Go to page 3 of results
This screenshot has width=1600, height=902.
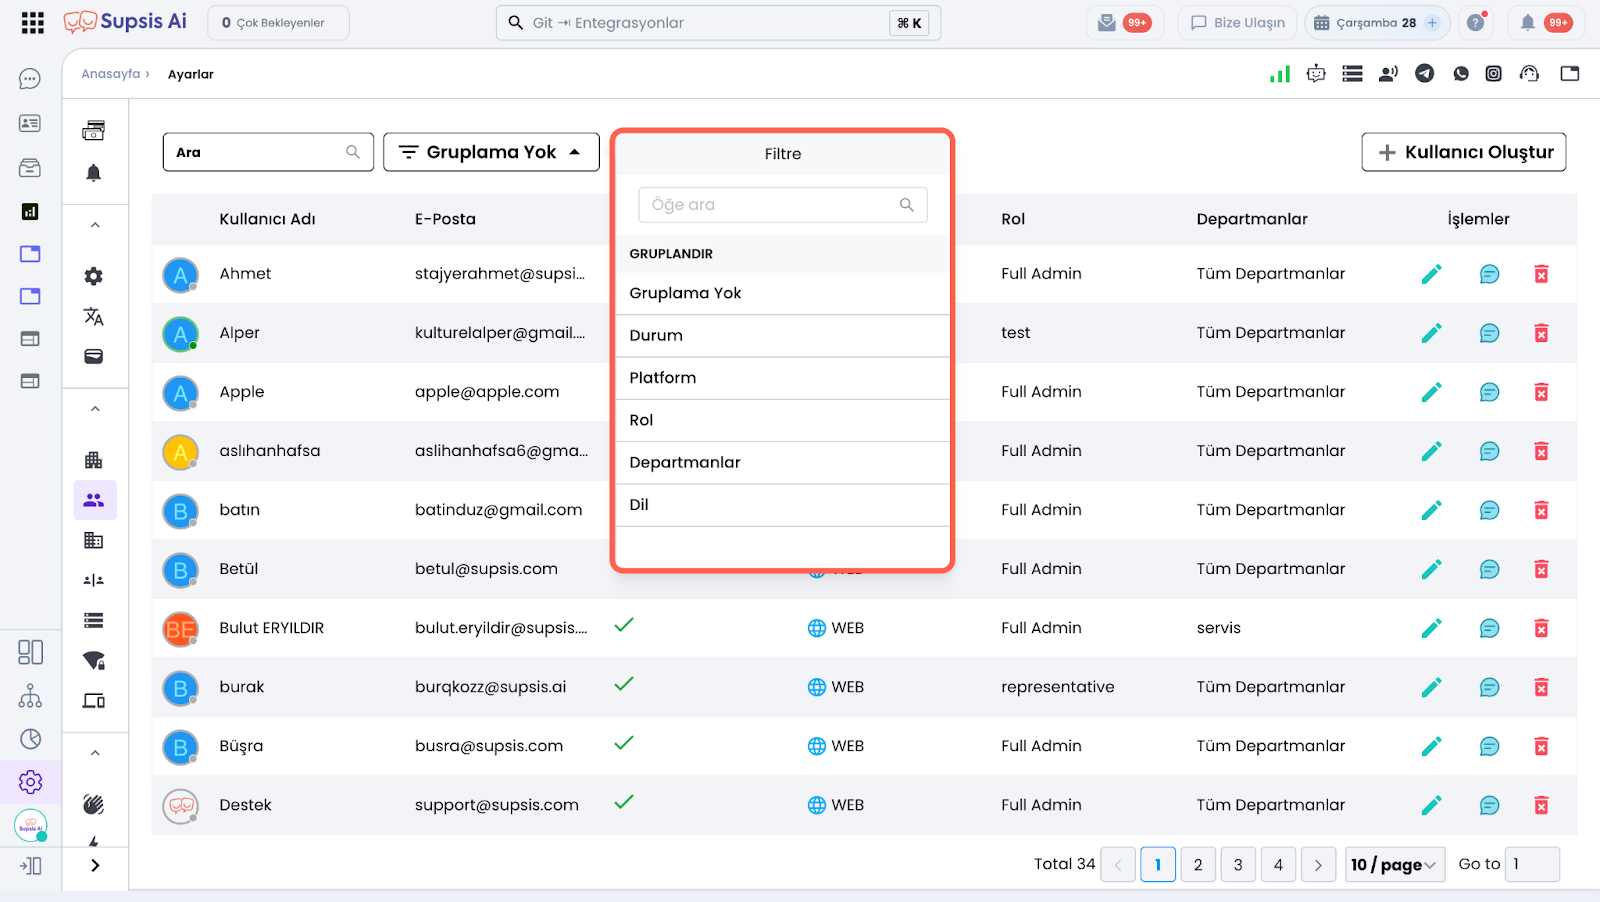click(x=1238, y=864)
